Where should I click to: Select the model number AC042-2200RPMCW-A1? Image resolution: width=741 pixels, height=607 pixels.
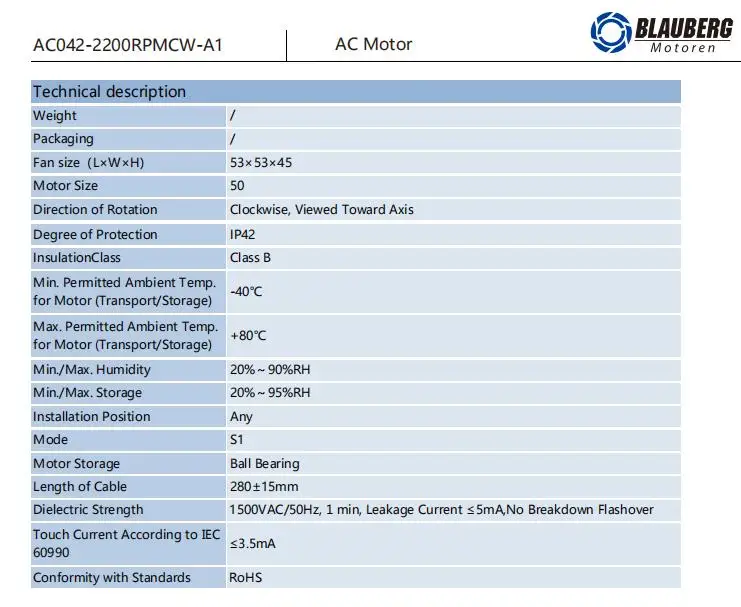coord(128,45)
